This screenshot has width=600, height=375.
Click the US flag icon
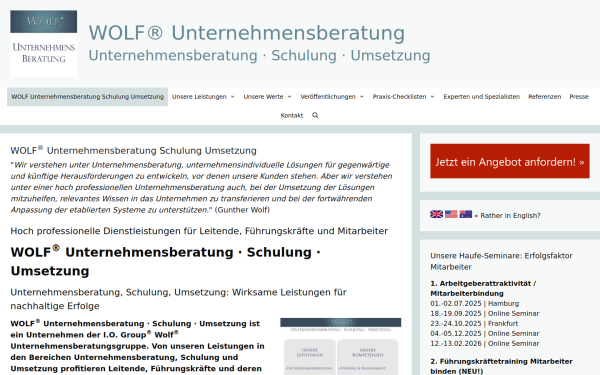click(451, 214)
